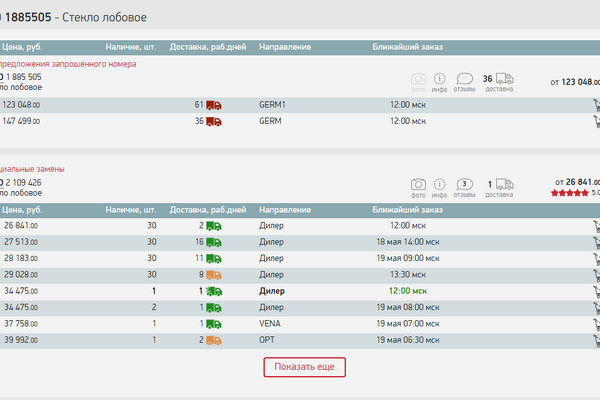Add the GERM offer to cart
The height and width of the screenshot is (400, 600).
[x=596, y=122]
